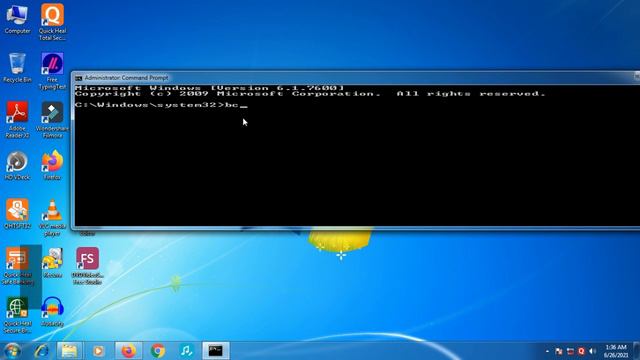Open the HD VDeck desktop icon

[17, 165]
